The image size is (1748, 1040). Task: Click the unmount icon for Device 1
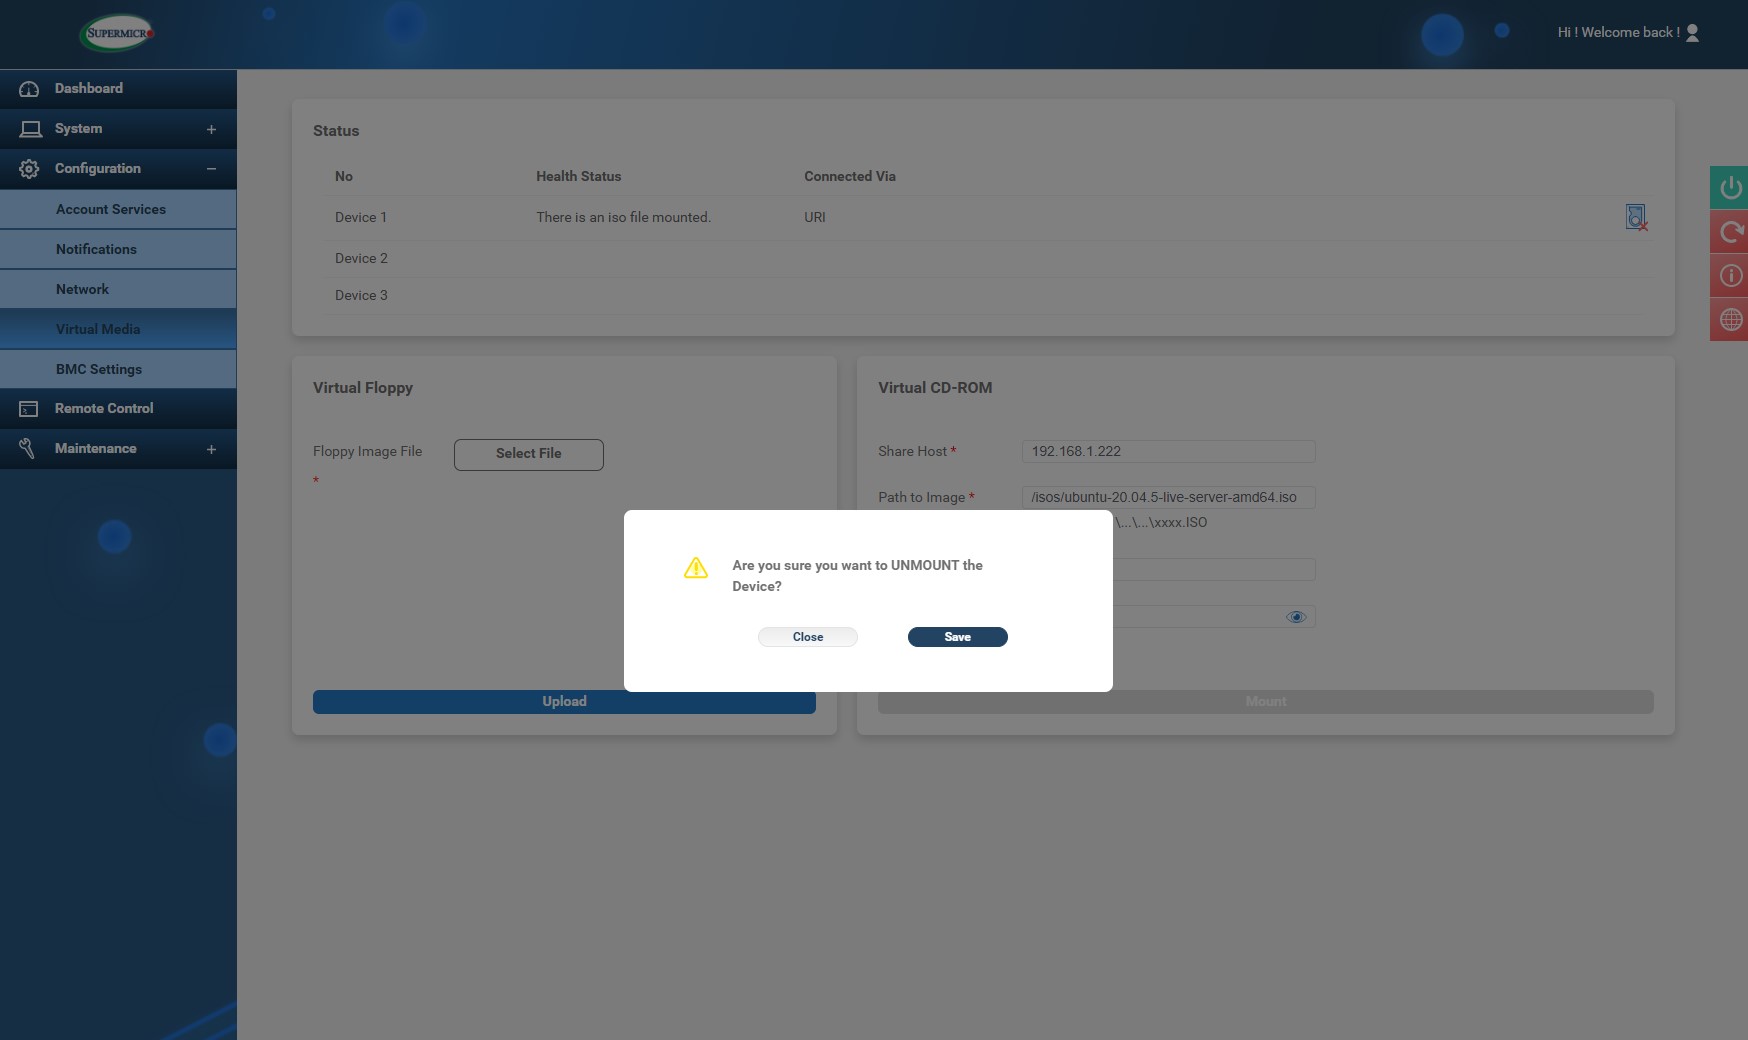pos(1636,217)
